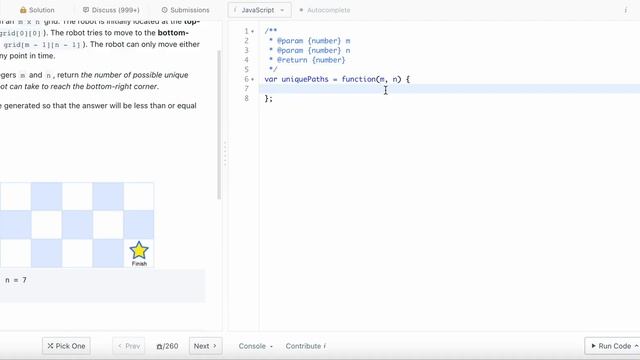Image resolution: width=640 pixels, height=360 pixels.
Task: Click the chat icon beside Discuss
Action: coord(86,10)
